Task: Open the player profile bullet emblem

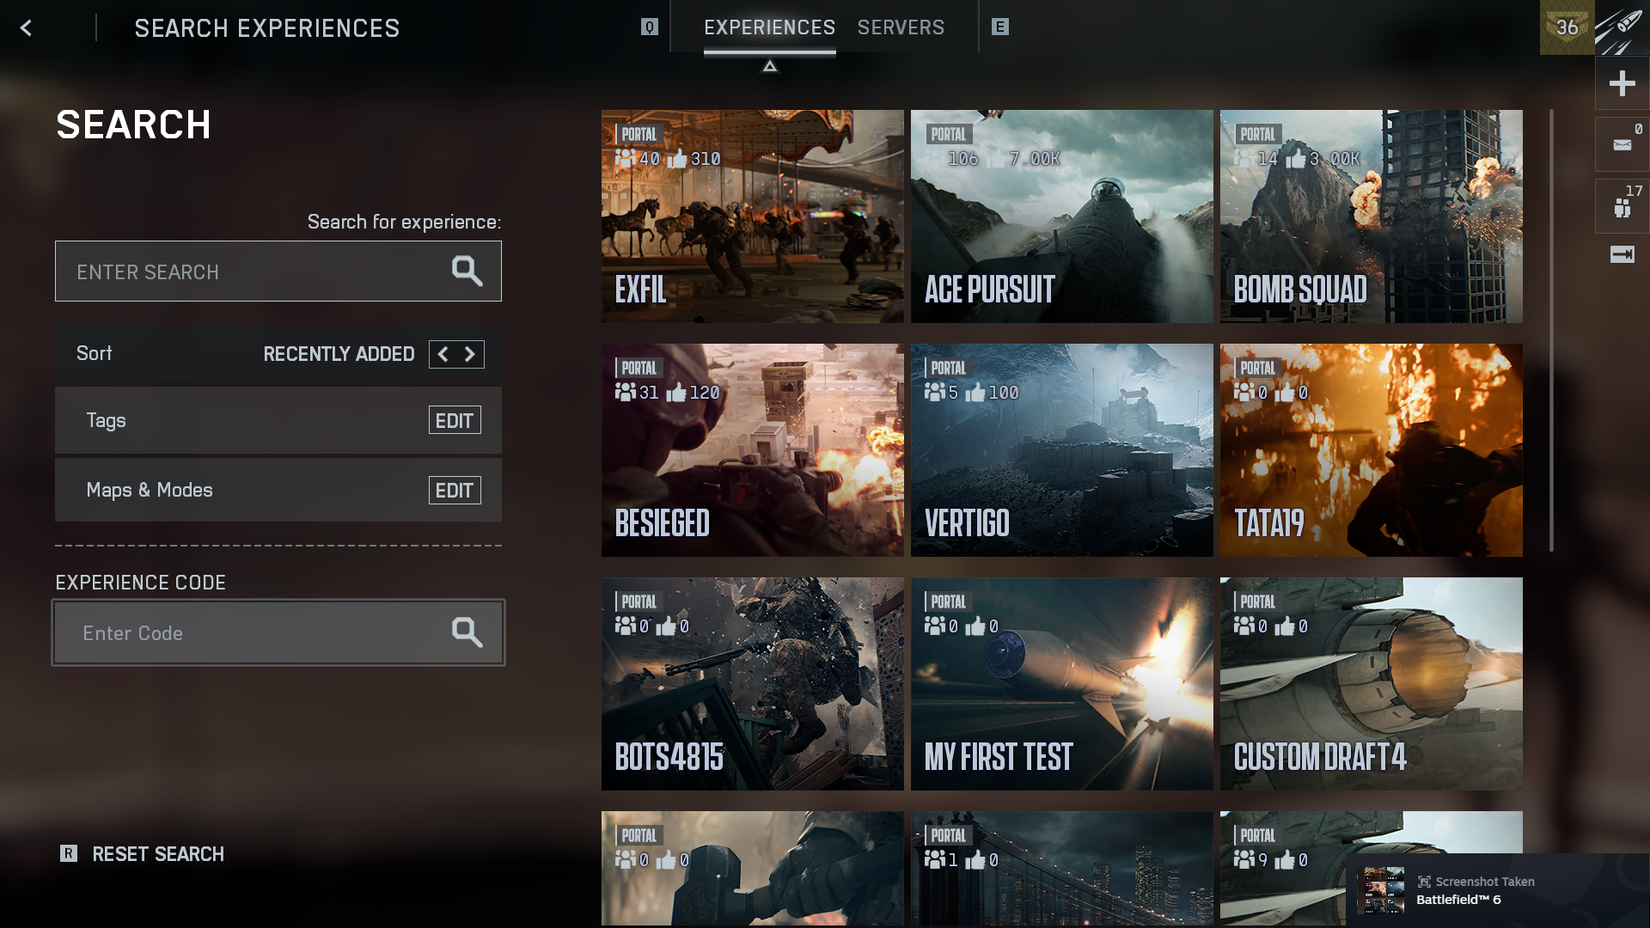Action: 1622,28
